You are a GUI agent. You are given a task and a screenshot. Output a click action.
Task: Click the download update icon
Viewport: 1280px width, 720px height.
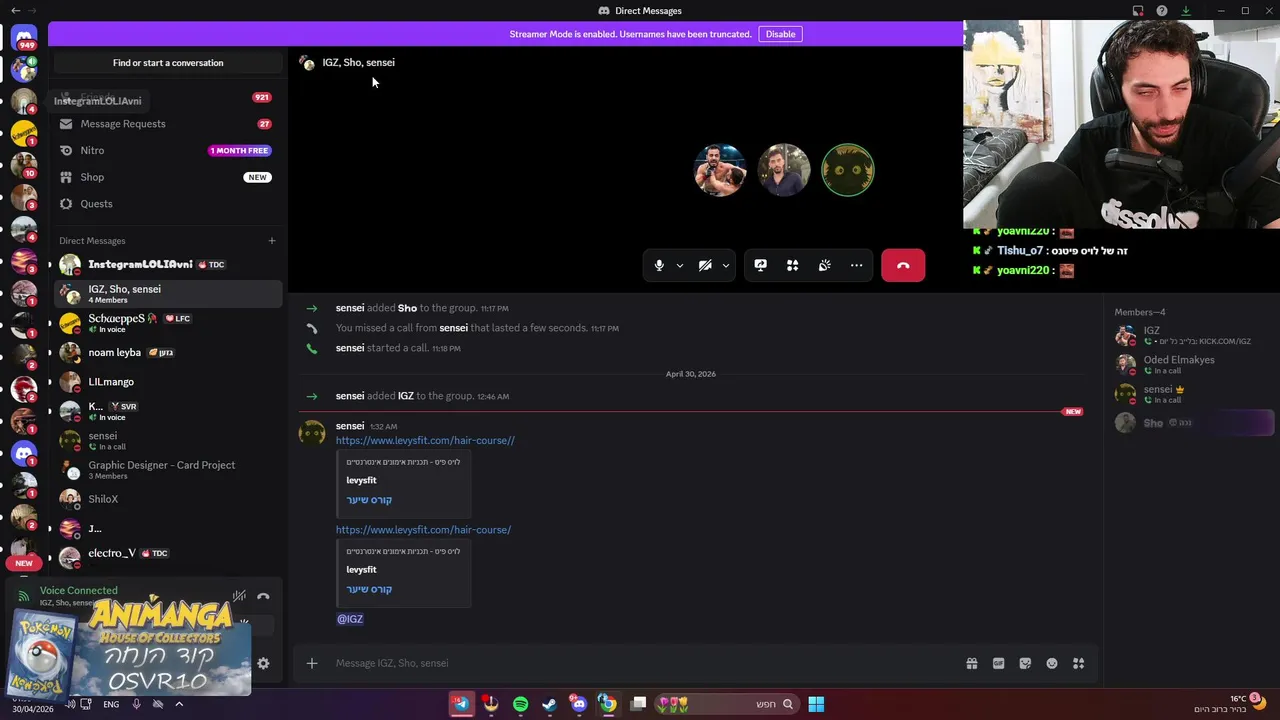pyautogui.click(x=1186, y=11)
